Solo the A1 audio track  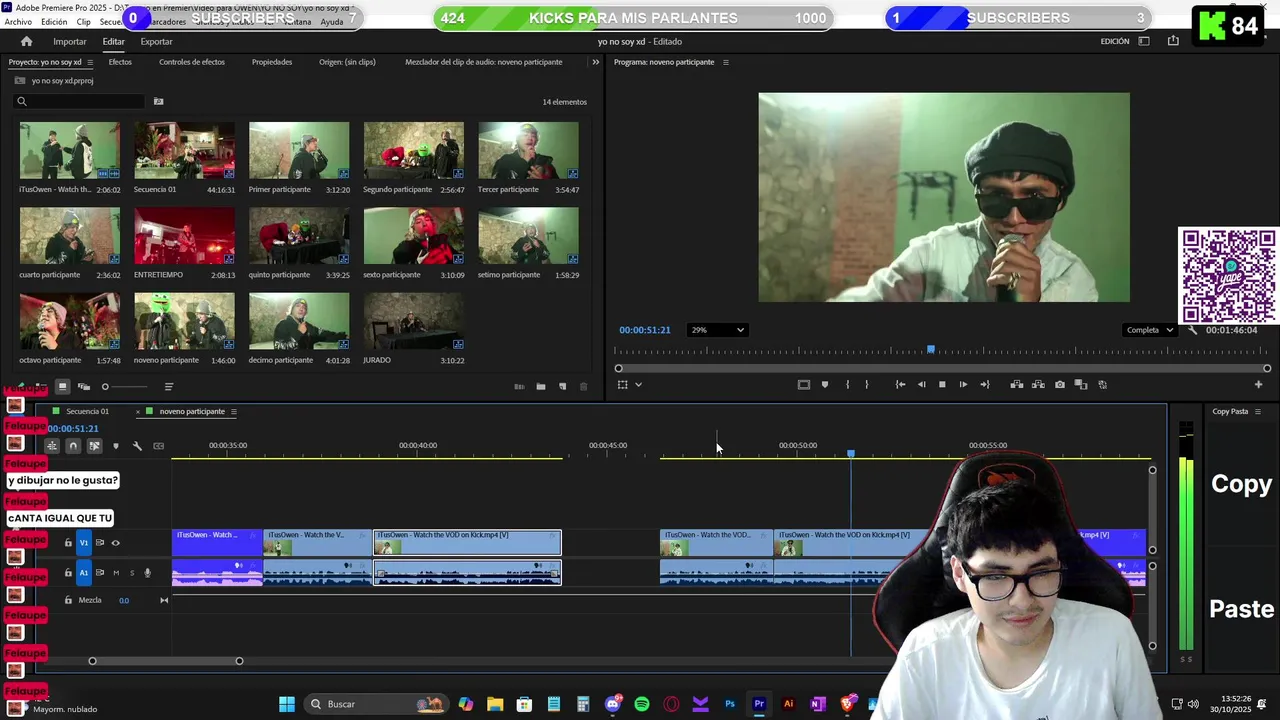coord(131,573)
